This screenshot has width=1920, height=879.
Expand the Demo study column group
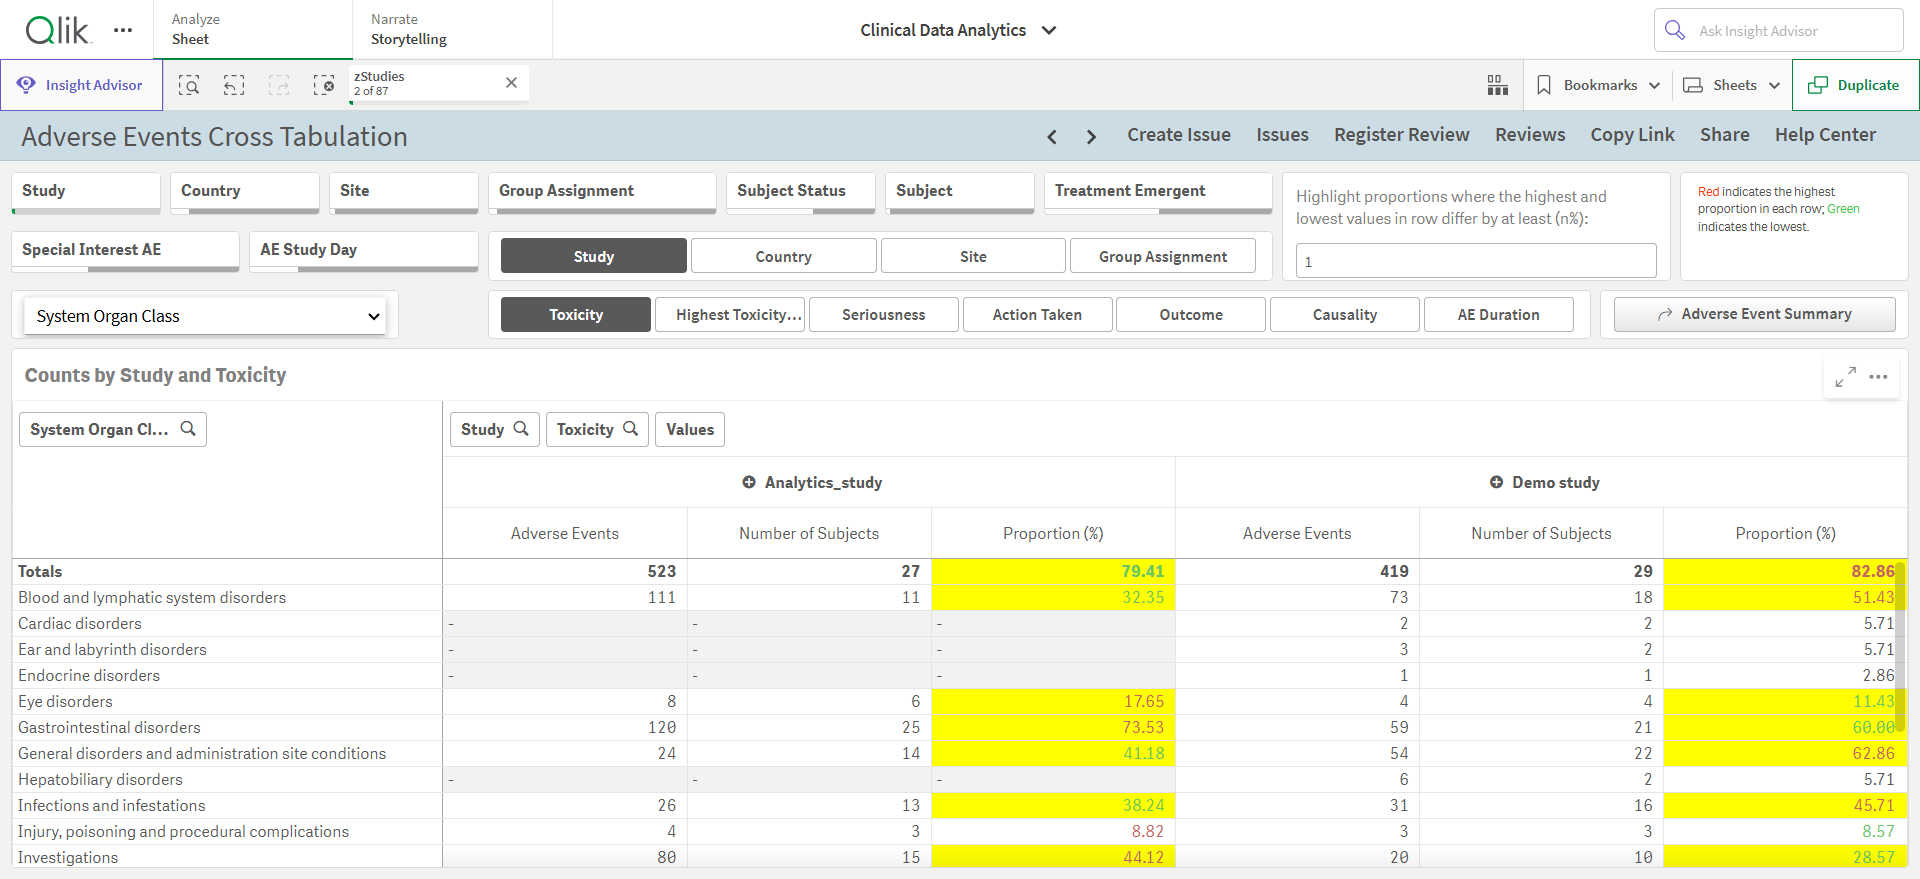(x=1496, y=482)
